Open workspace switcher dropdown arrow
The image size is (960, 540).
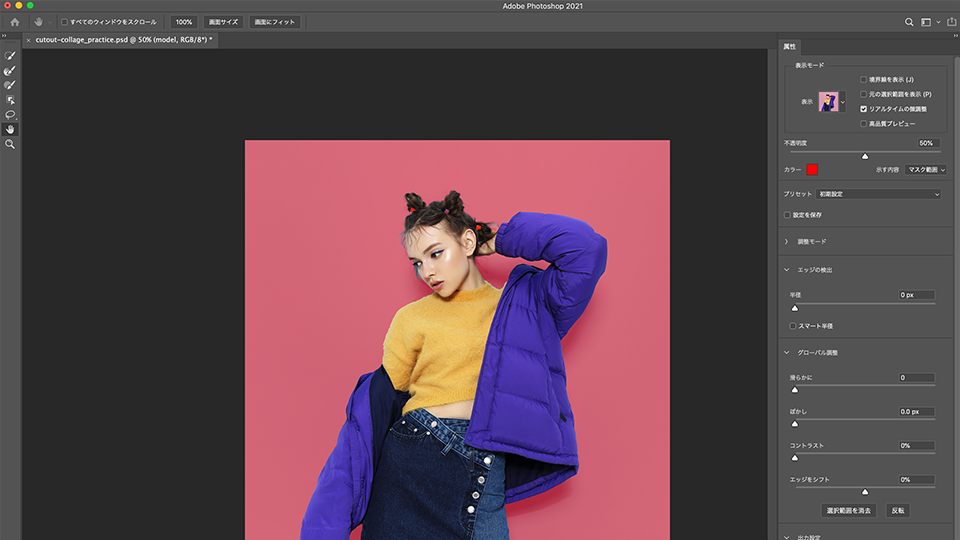pos(939,22)
